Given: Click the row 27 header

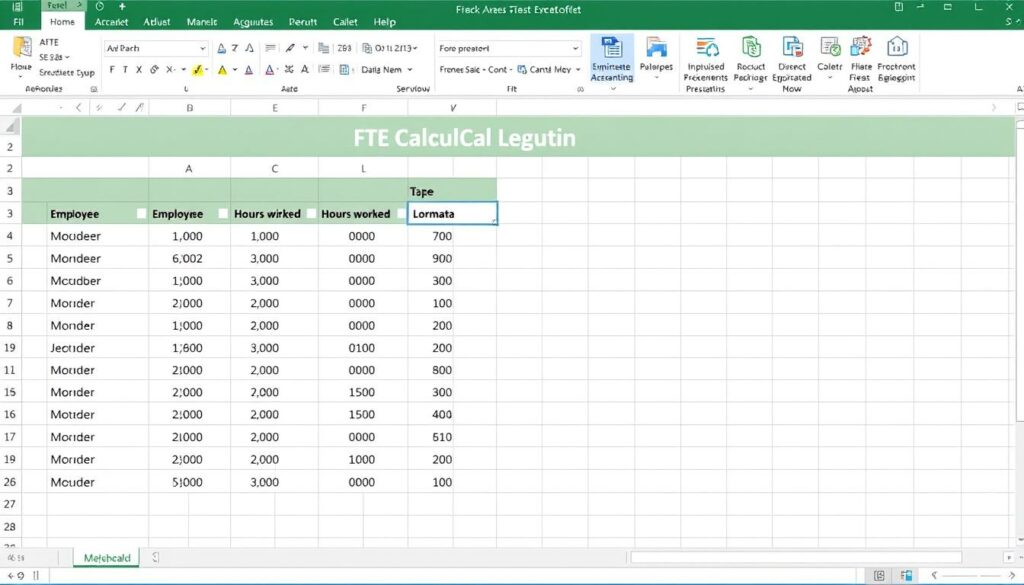Looking at the screenshot, I should [x=10, y=504].
